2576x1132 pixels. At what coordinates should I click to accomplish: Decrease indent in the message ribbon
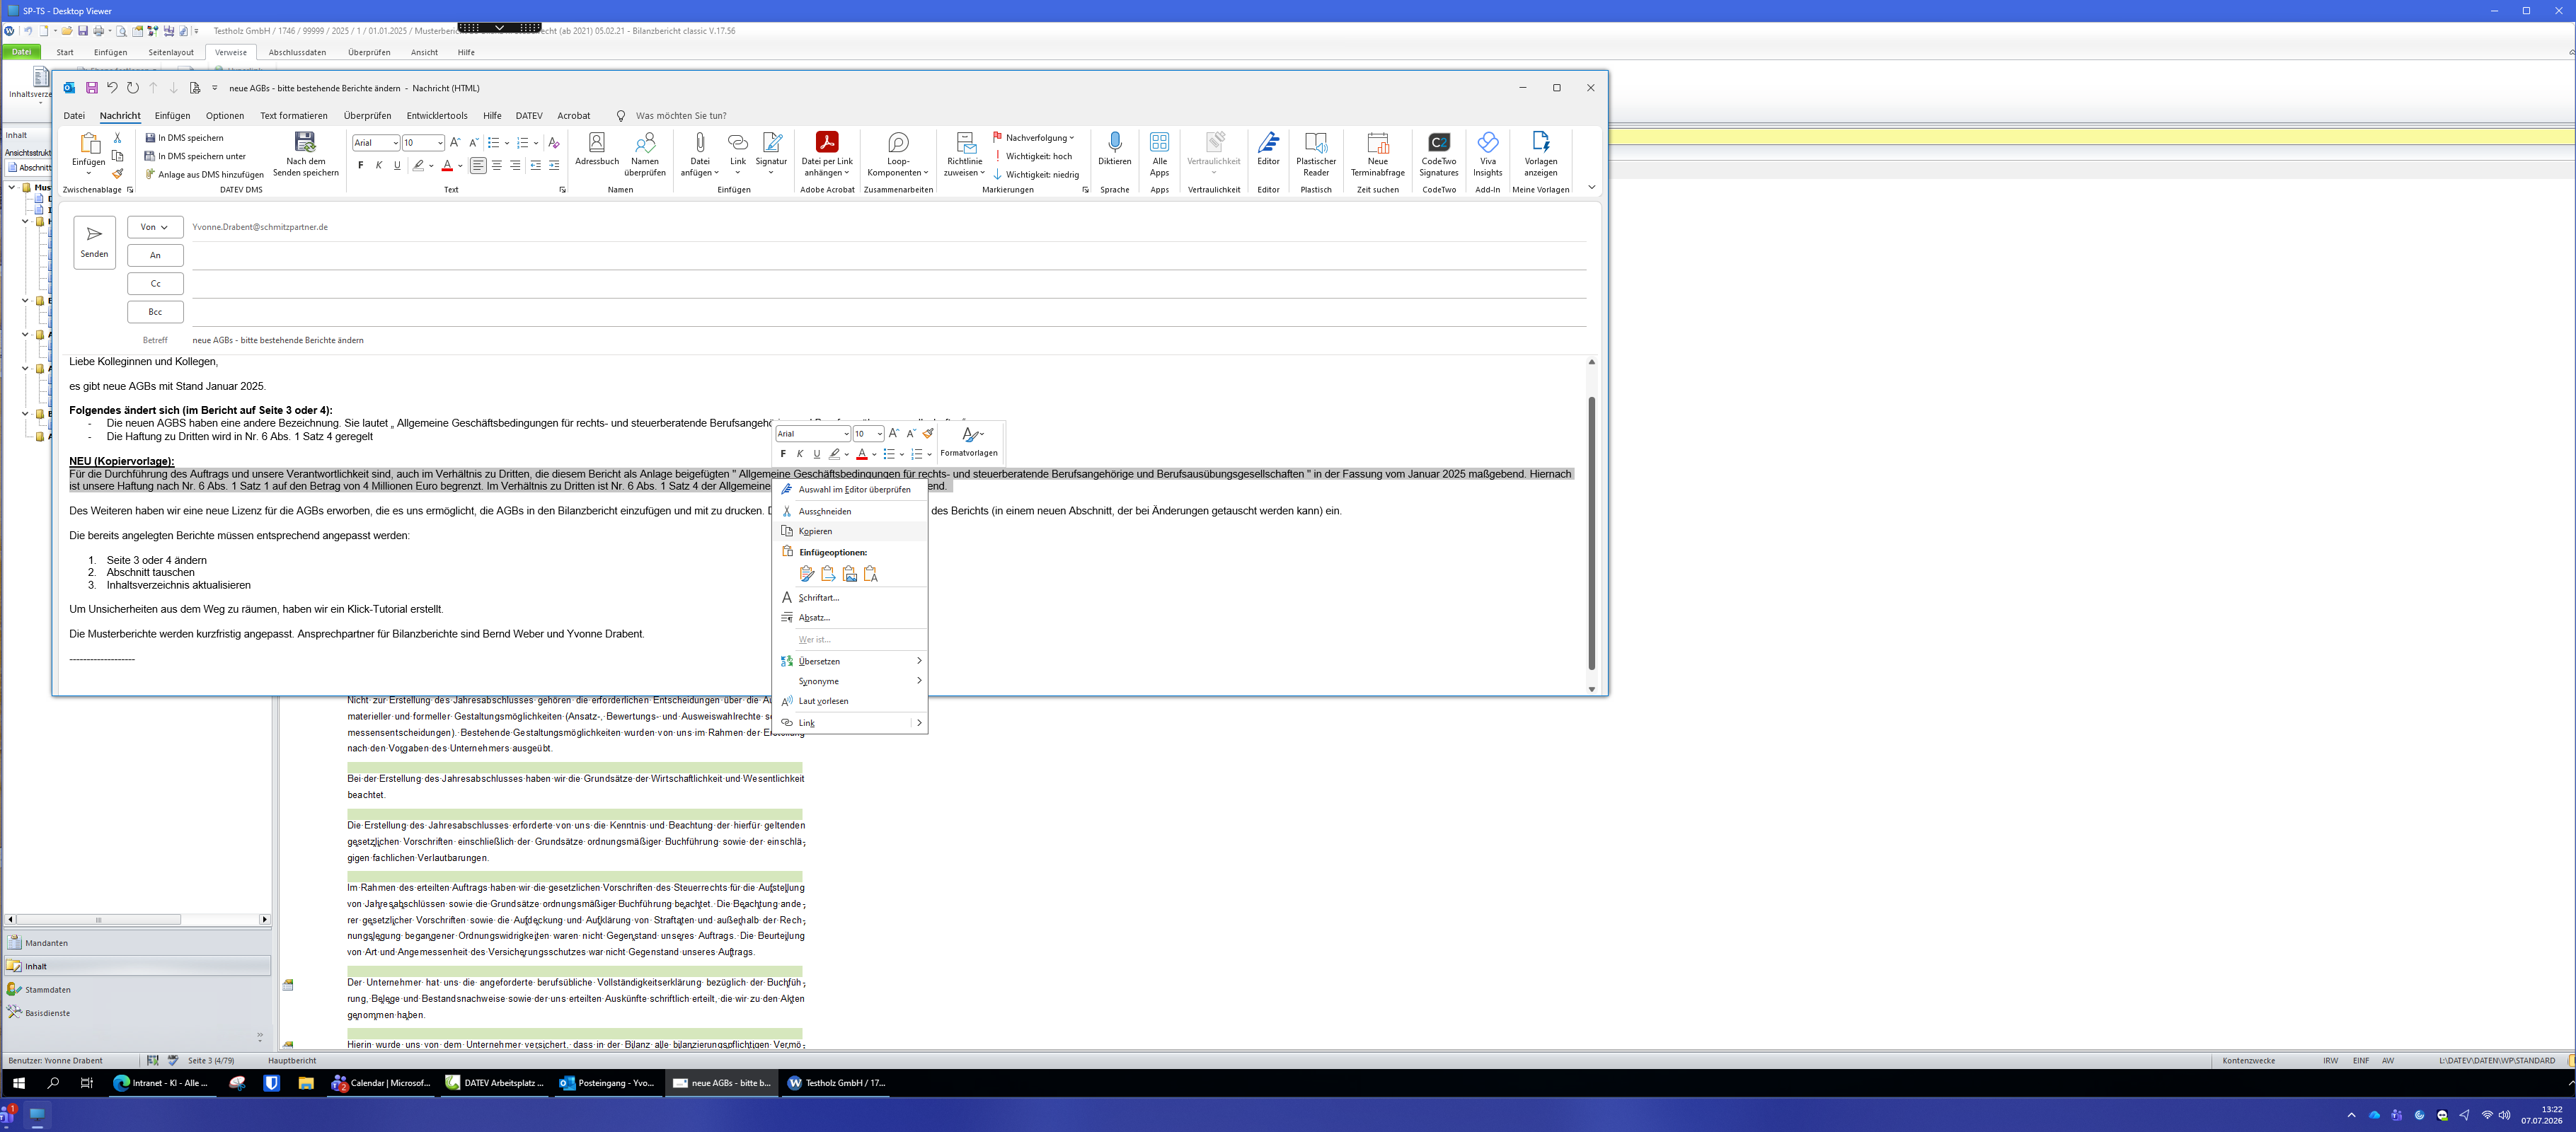point(535,165)
